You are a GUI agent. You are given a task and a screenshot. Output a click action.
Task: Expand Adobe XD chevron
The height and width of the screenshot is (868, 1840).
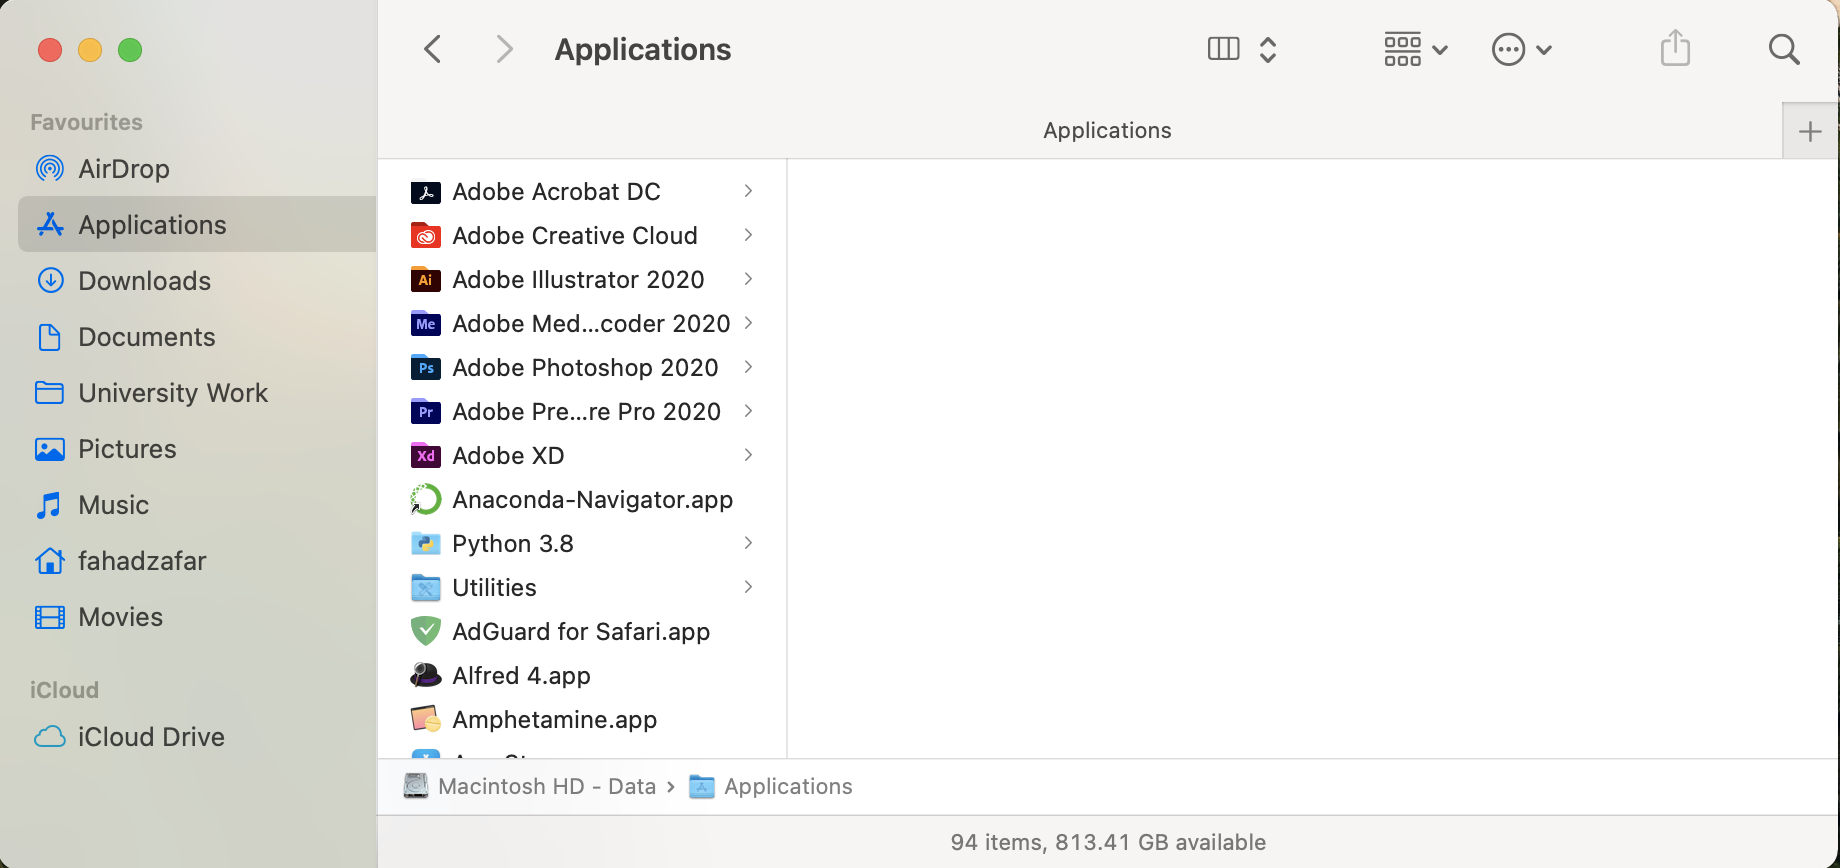748,455
